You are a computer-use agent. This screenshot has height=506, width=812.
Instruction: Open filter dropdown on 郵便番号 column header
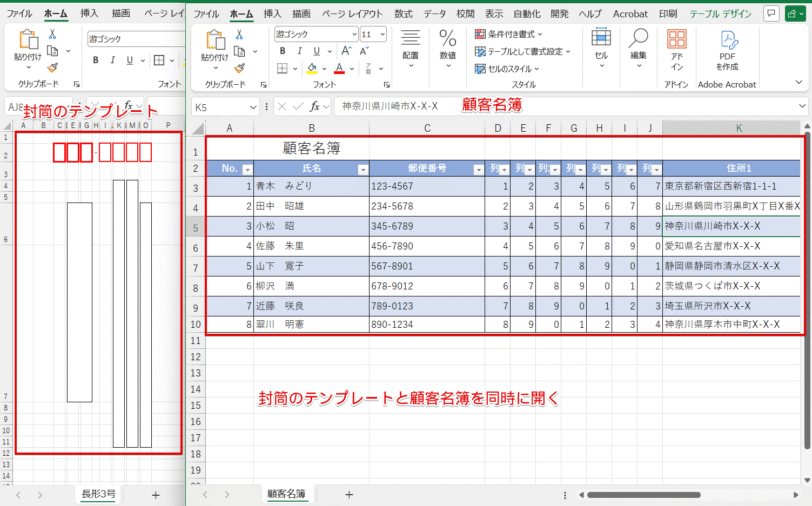pyautogui.click(x=478, y=169)
